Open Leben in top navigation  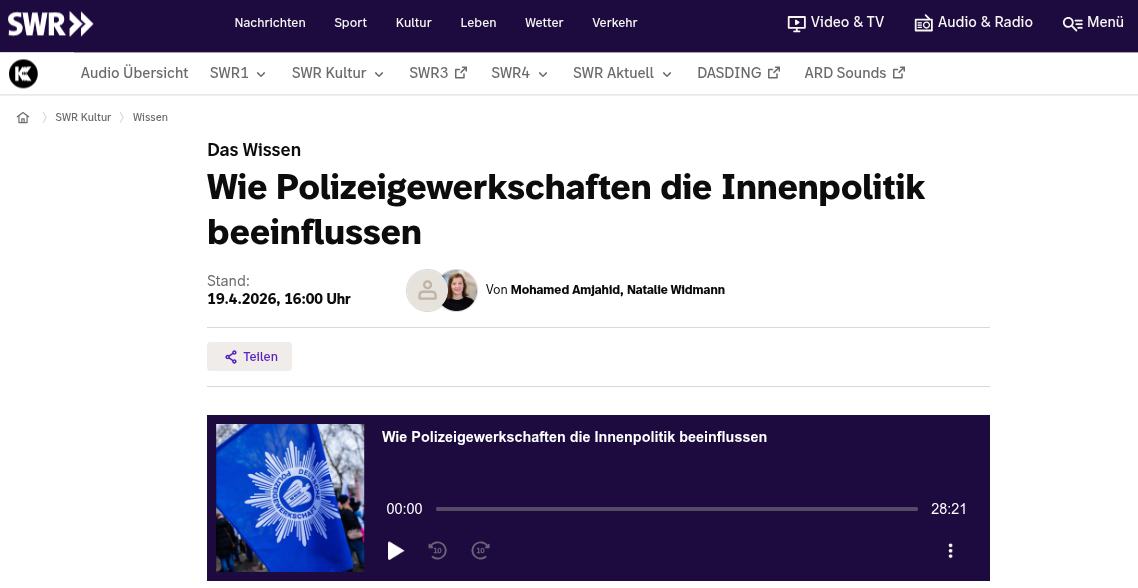pyautogui.click(x=478, y=23)
